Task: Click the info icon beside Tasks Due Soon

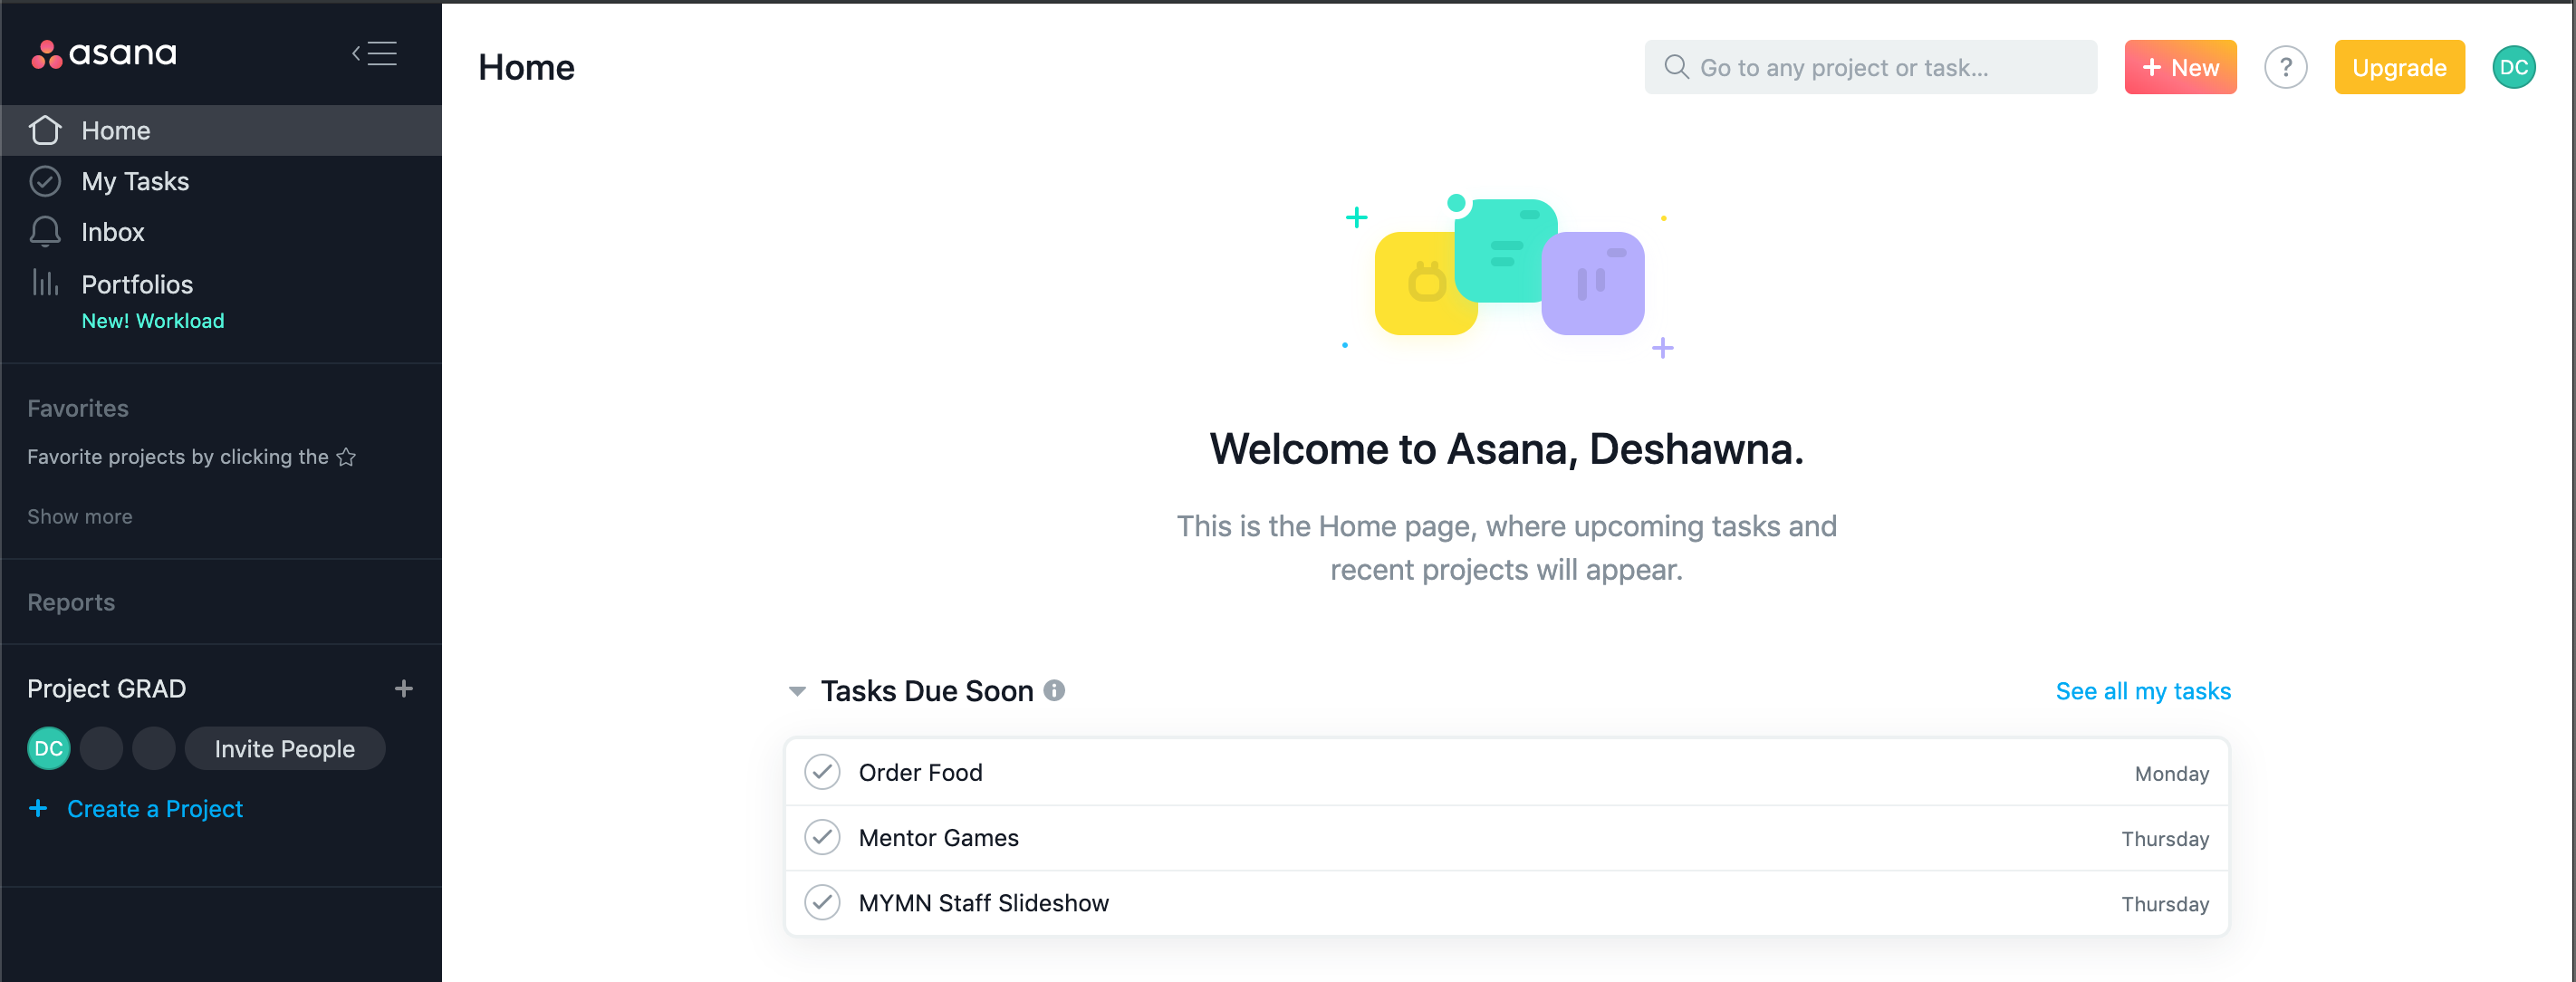Action: coord(1054,690)
